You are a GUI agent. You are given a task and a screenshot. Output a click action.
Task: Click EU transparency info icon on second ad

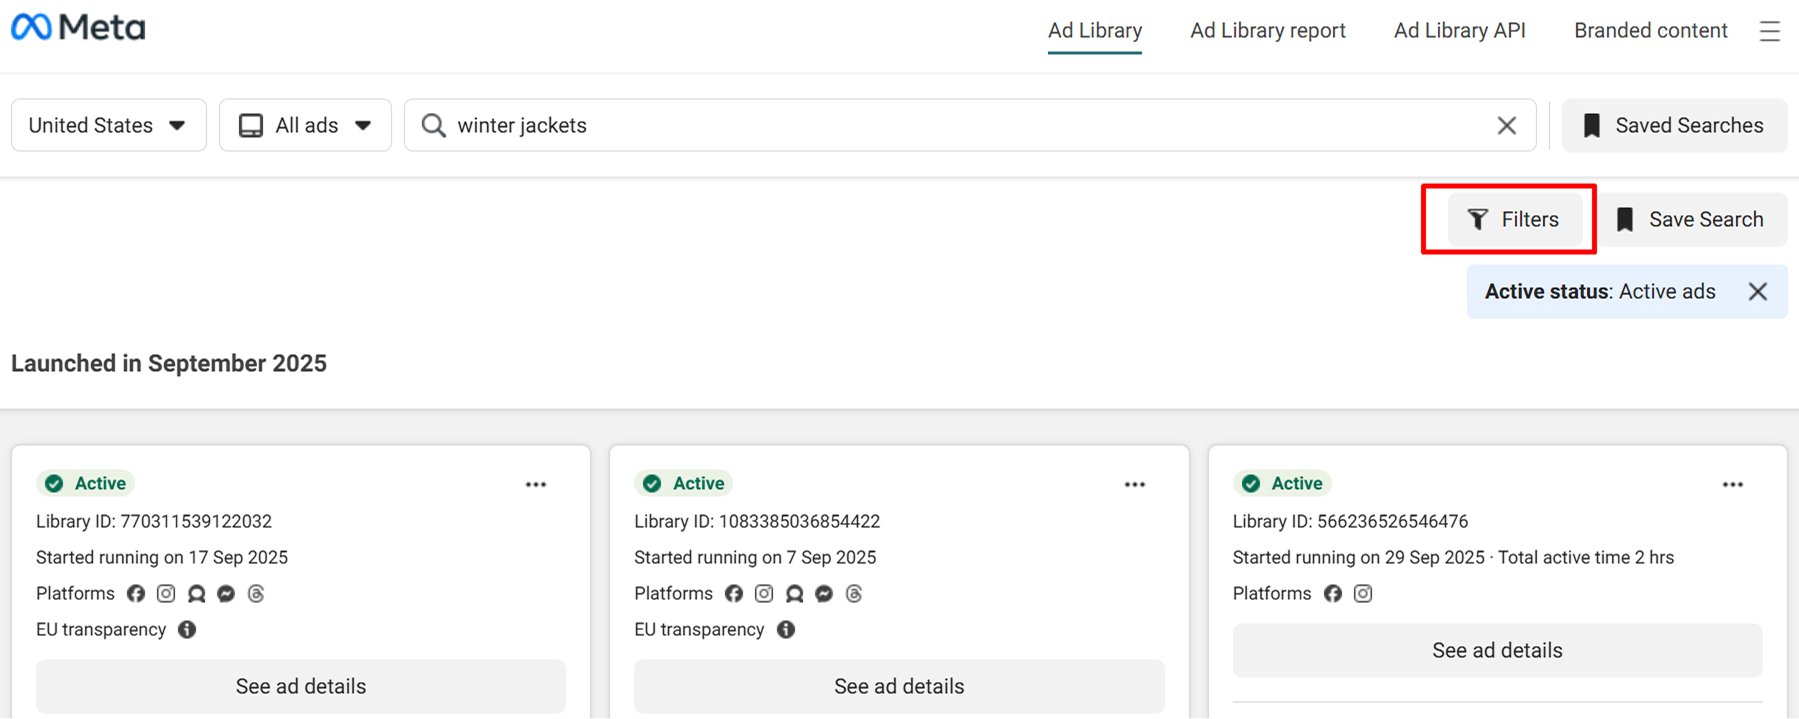pos(786,630)
